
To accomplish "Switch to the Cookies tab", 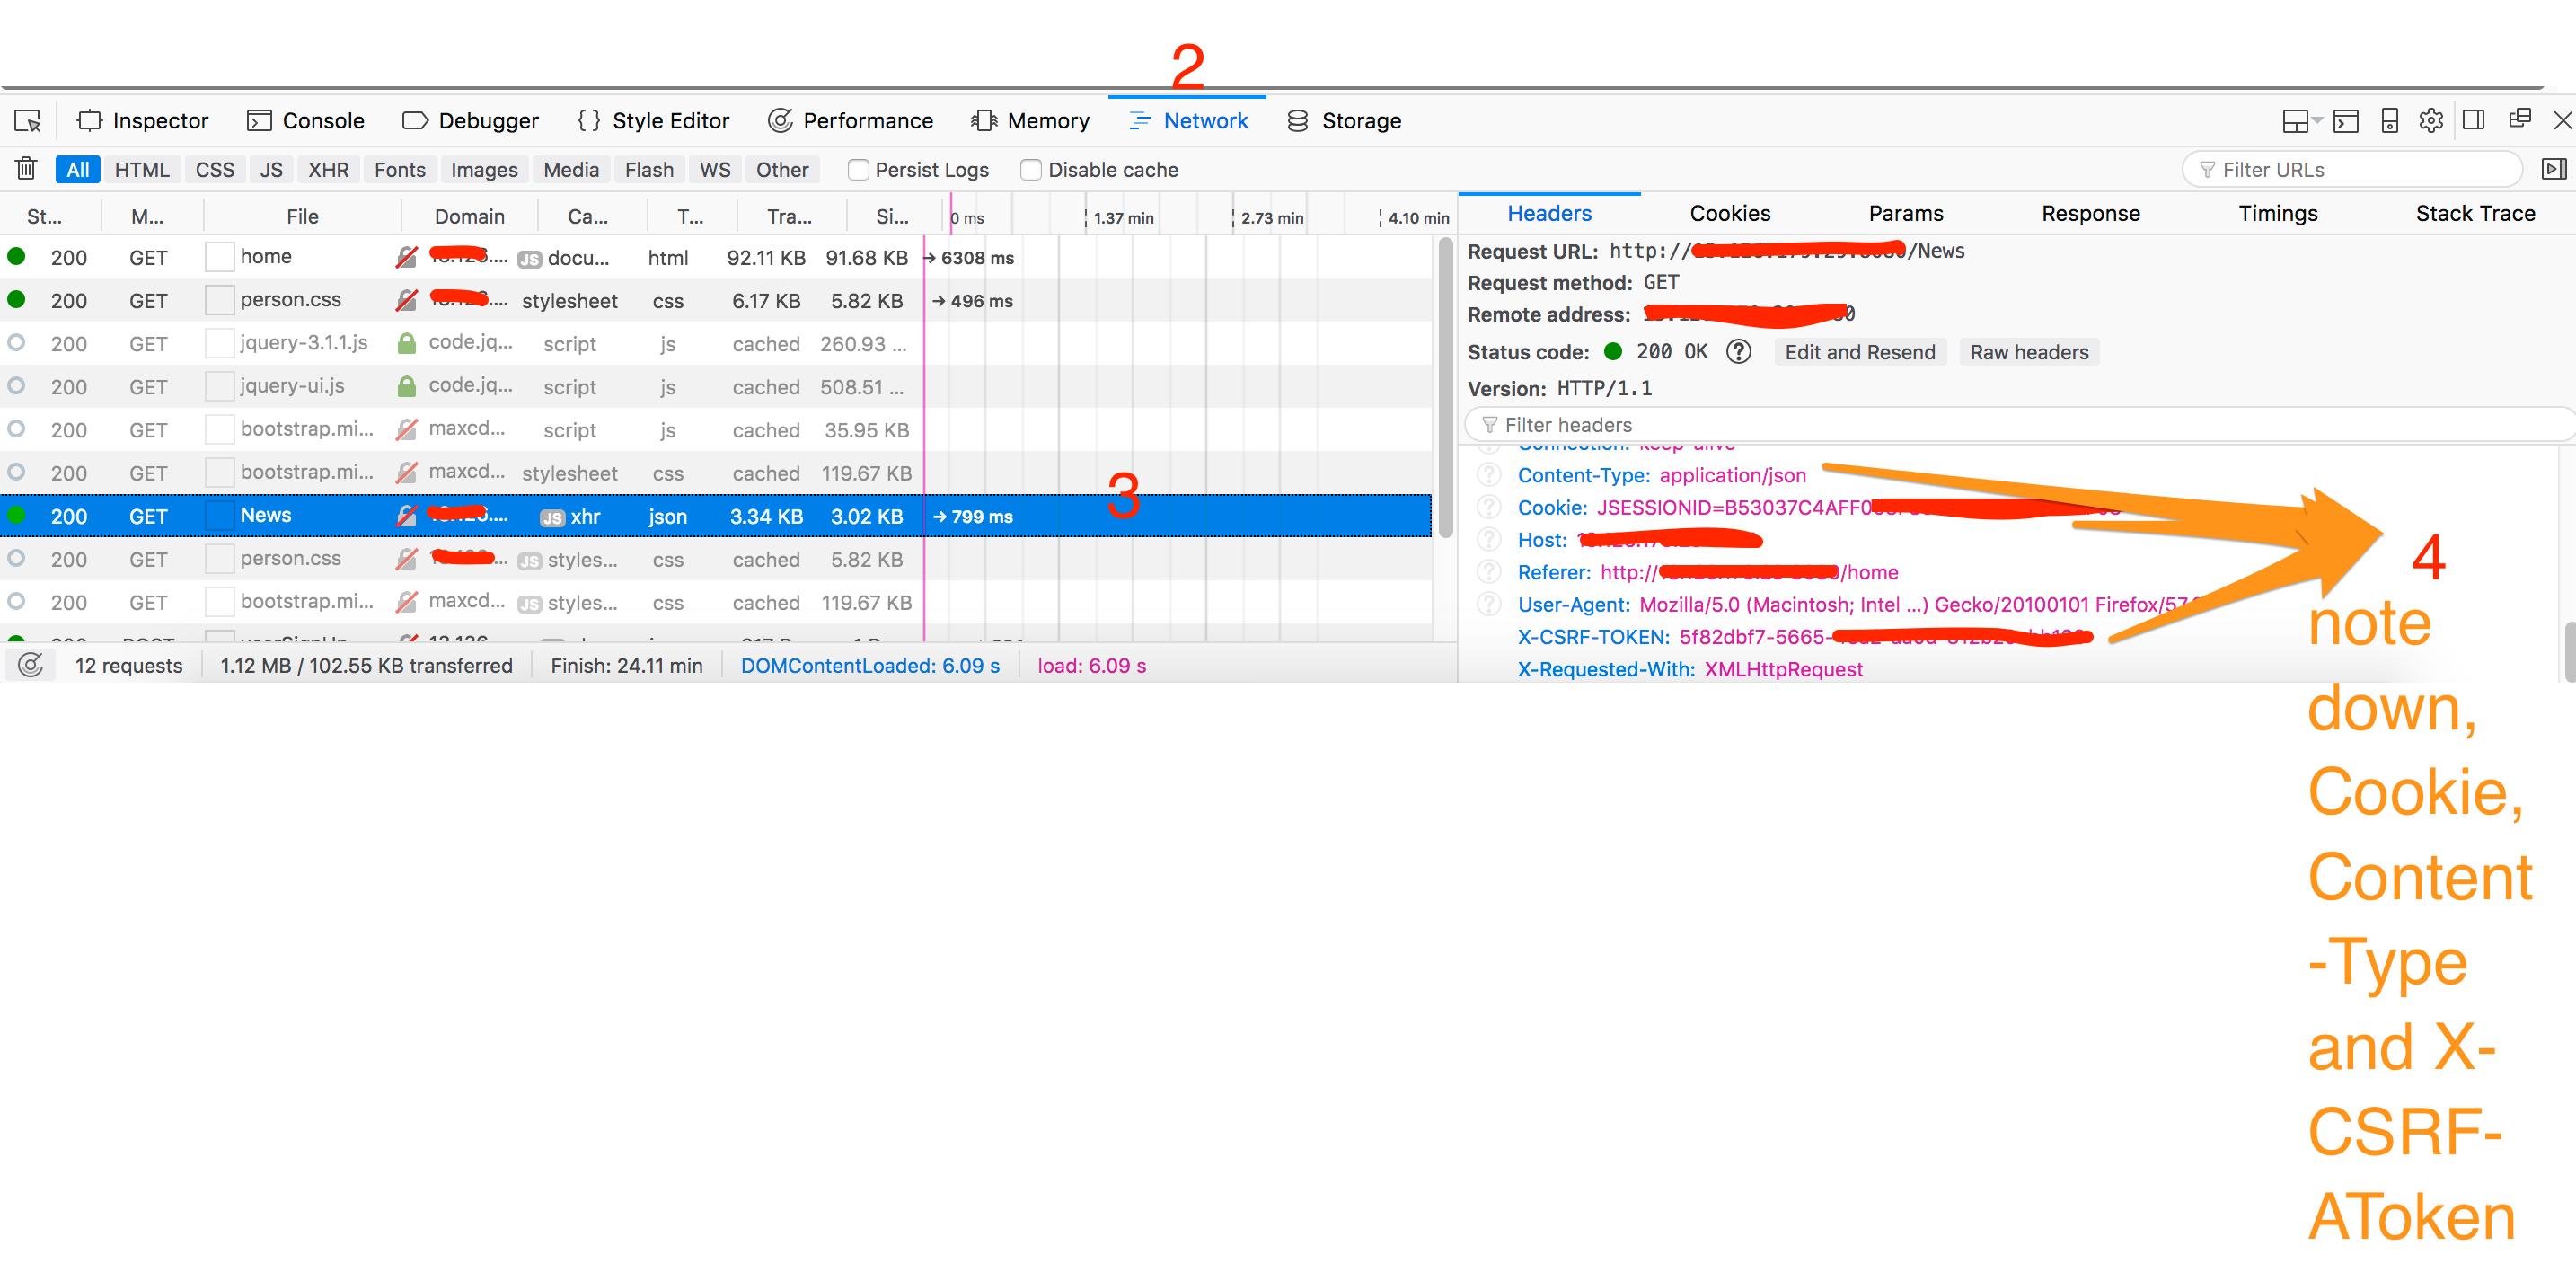I will click(1730, 213).
